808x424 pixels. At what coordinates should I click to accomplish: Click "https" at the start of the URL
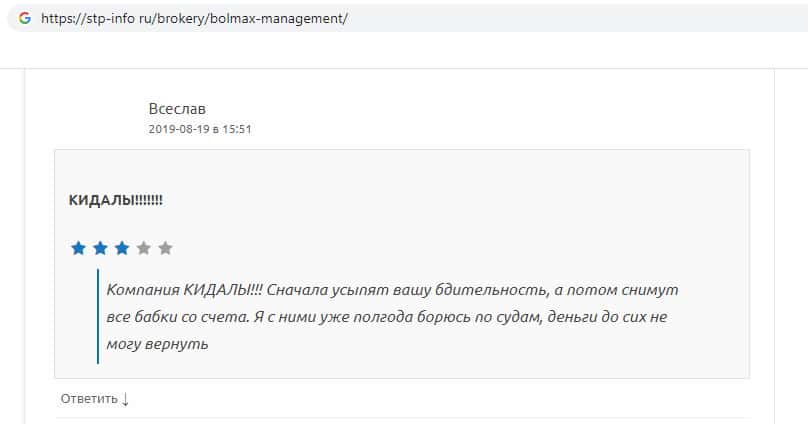pyautogui.click(x=56, y=18)
